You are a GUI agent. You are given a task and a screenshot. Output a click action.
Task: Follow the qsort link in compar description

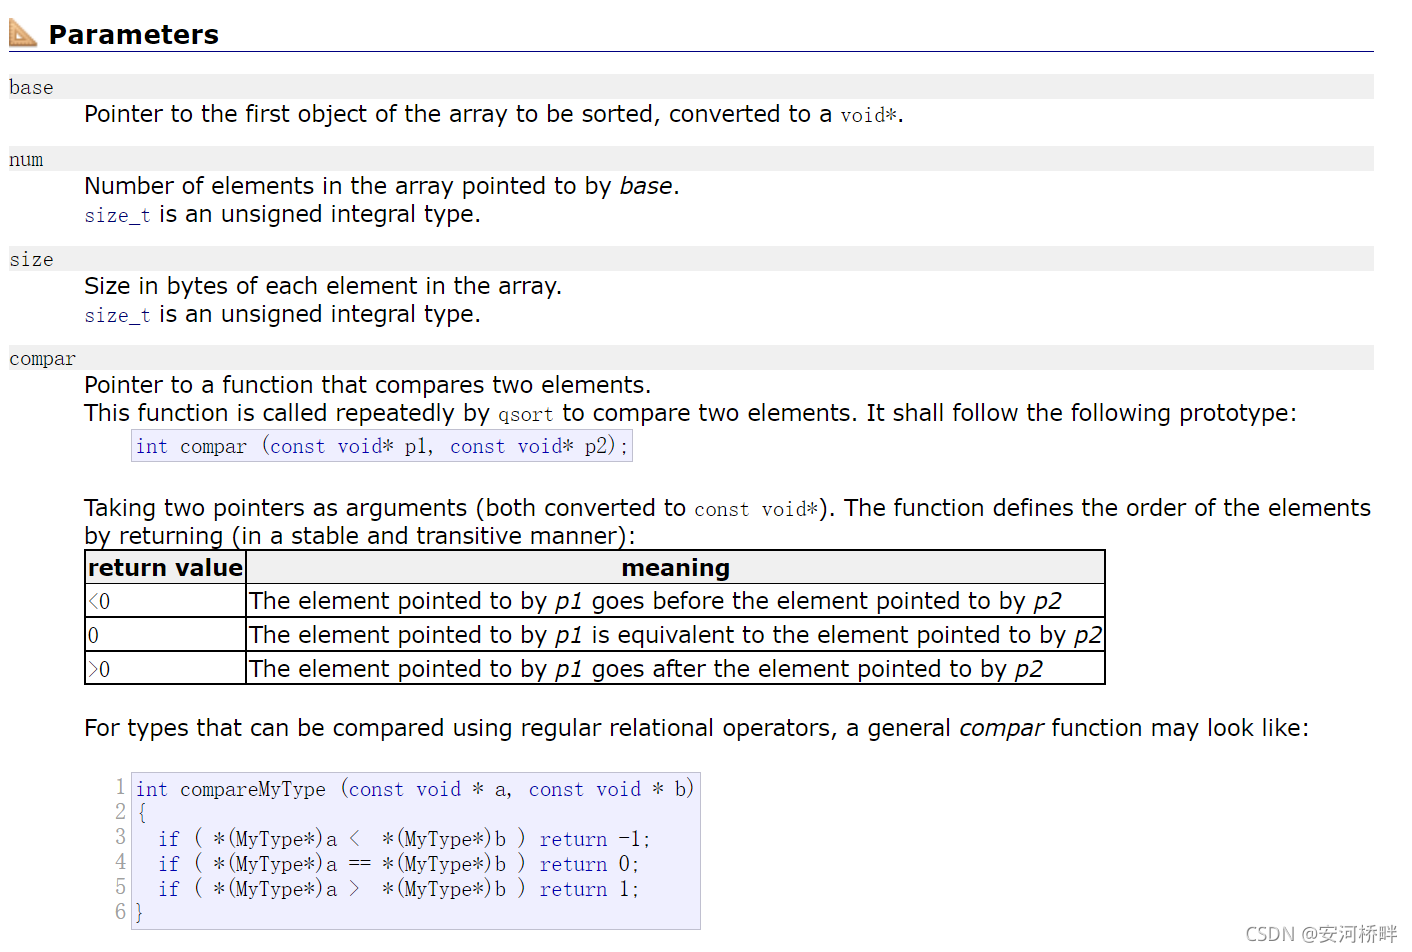pyautogui.click(x=526, y=414)
